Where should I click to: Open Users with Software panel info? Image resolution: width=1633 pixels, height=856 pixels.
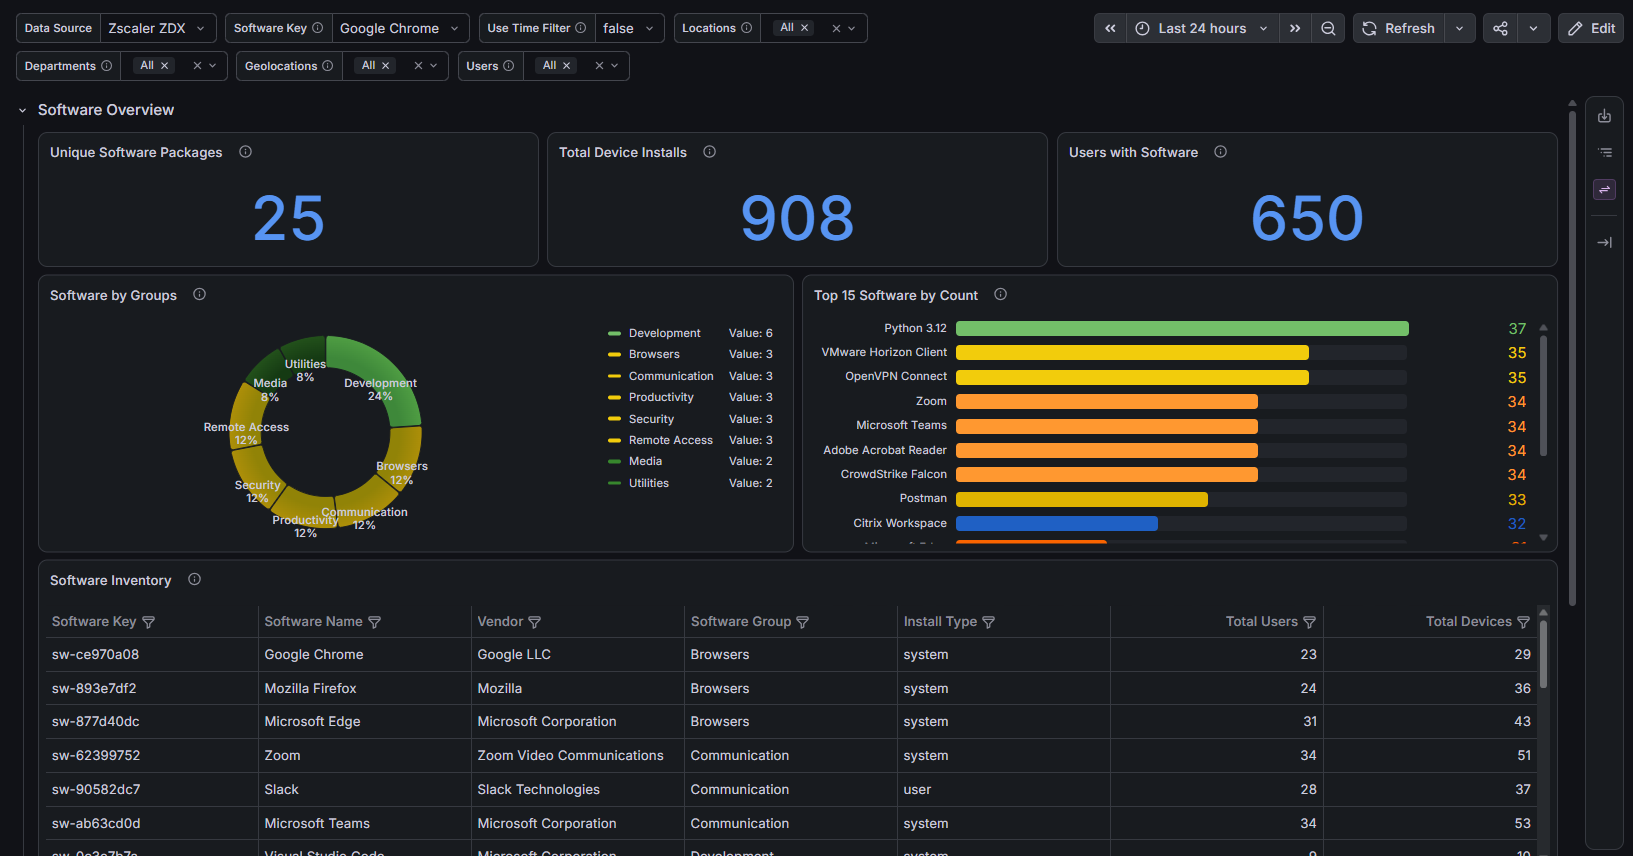[x=1220, y=152]
